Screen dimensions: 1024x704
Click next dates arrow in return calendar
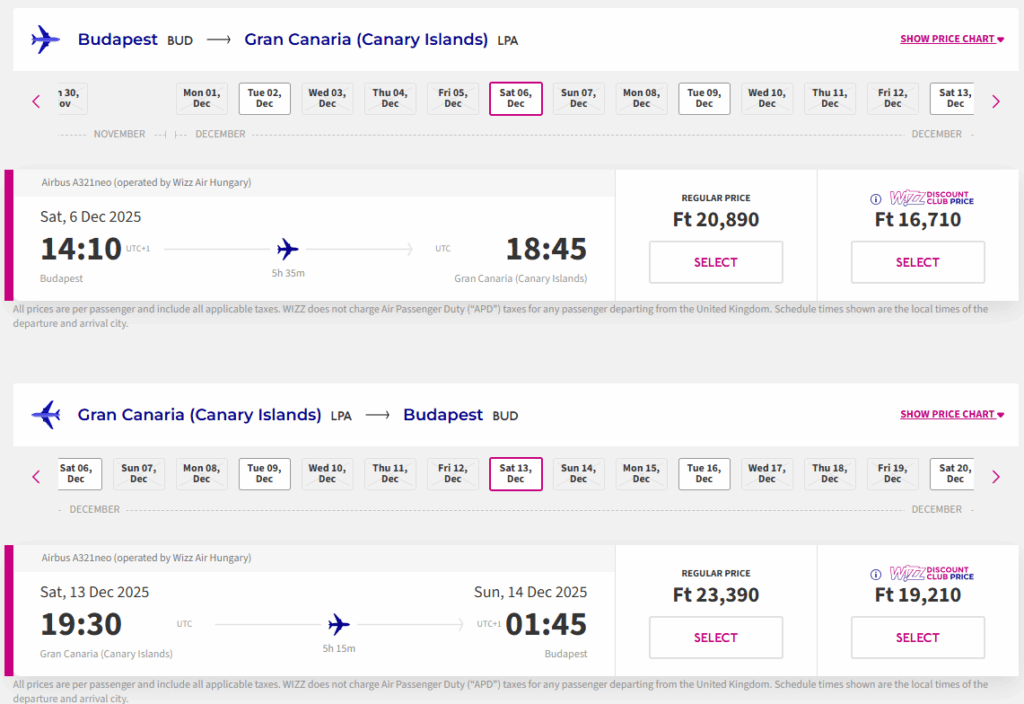[x=995, y=477]
